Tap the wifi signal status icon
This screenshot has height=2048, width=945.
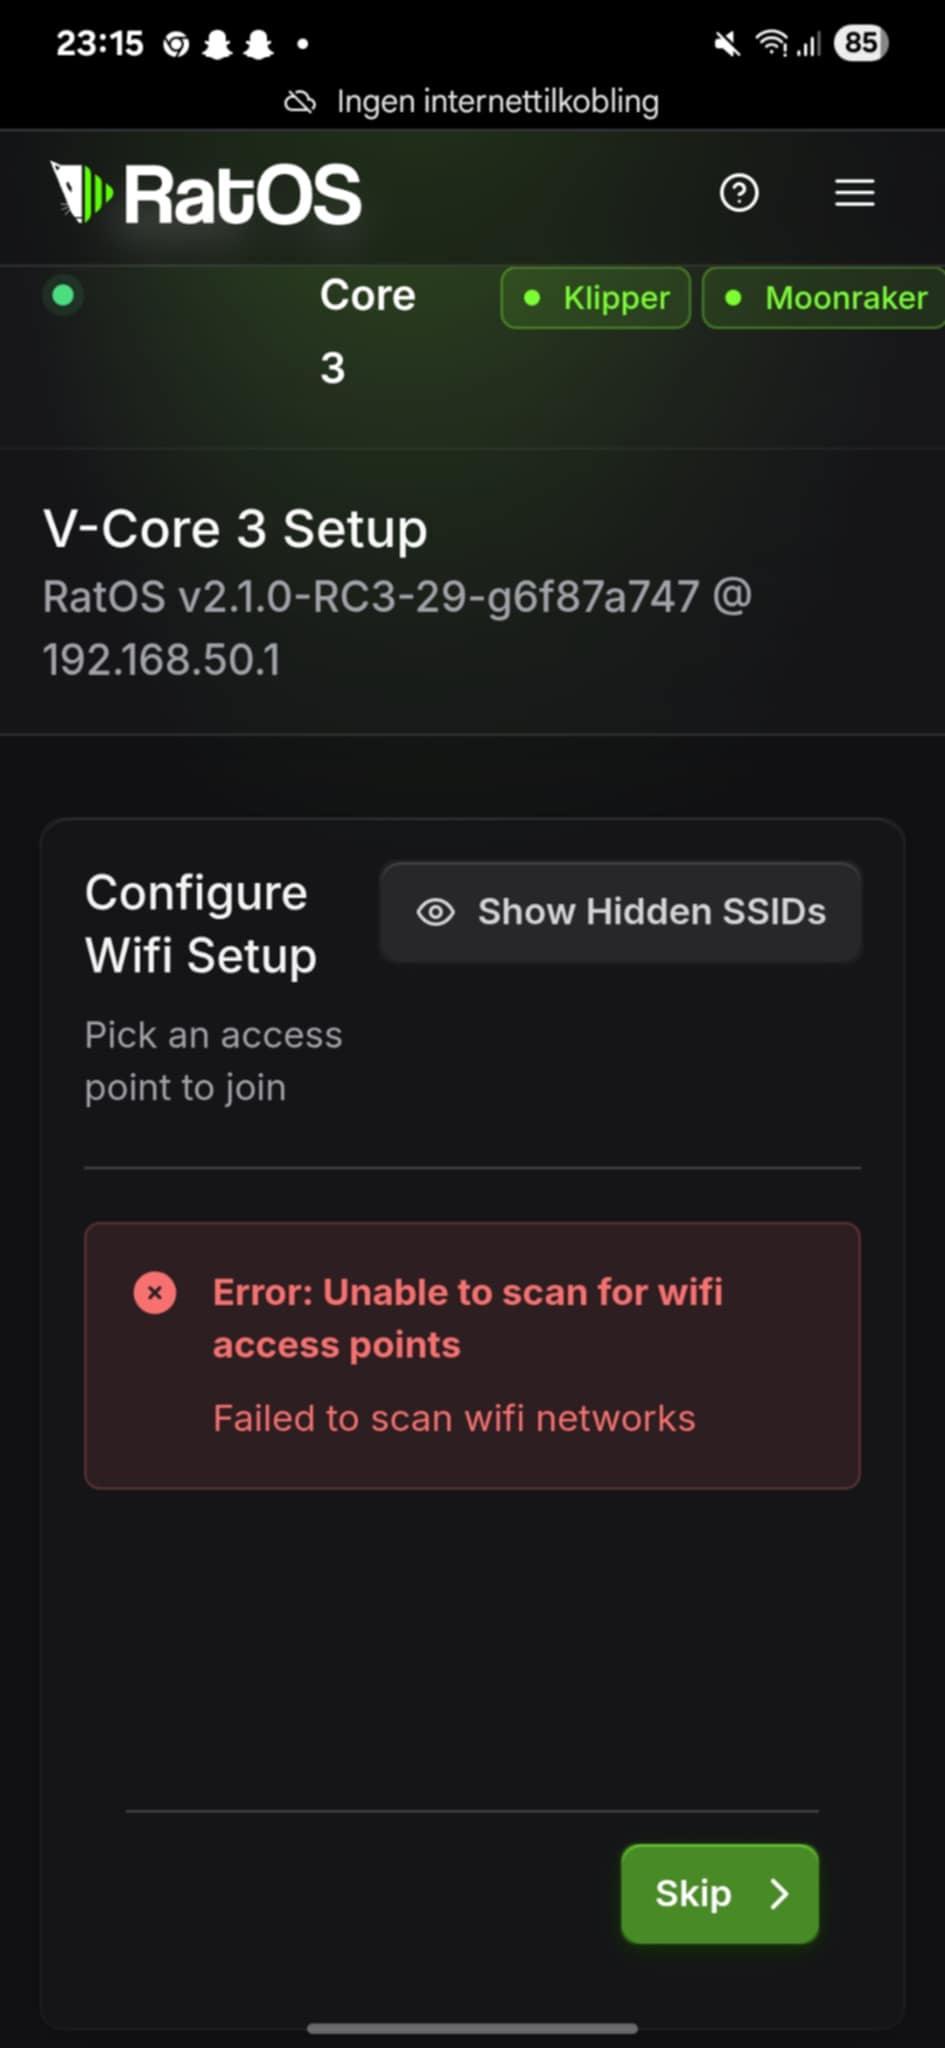coord(772,43)
